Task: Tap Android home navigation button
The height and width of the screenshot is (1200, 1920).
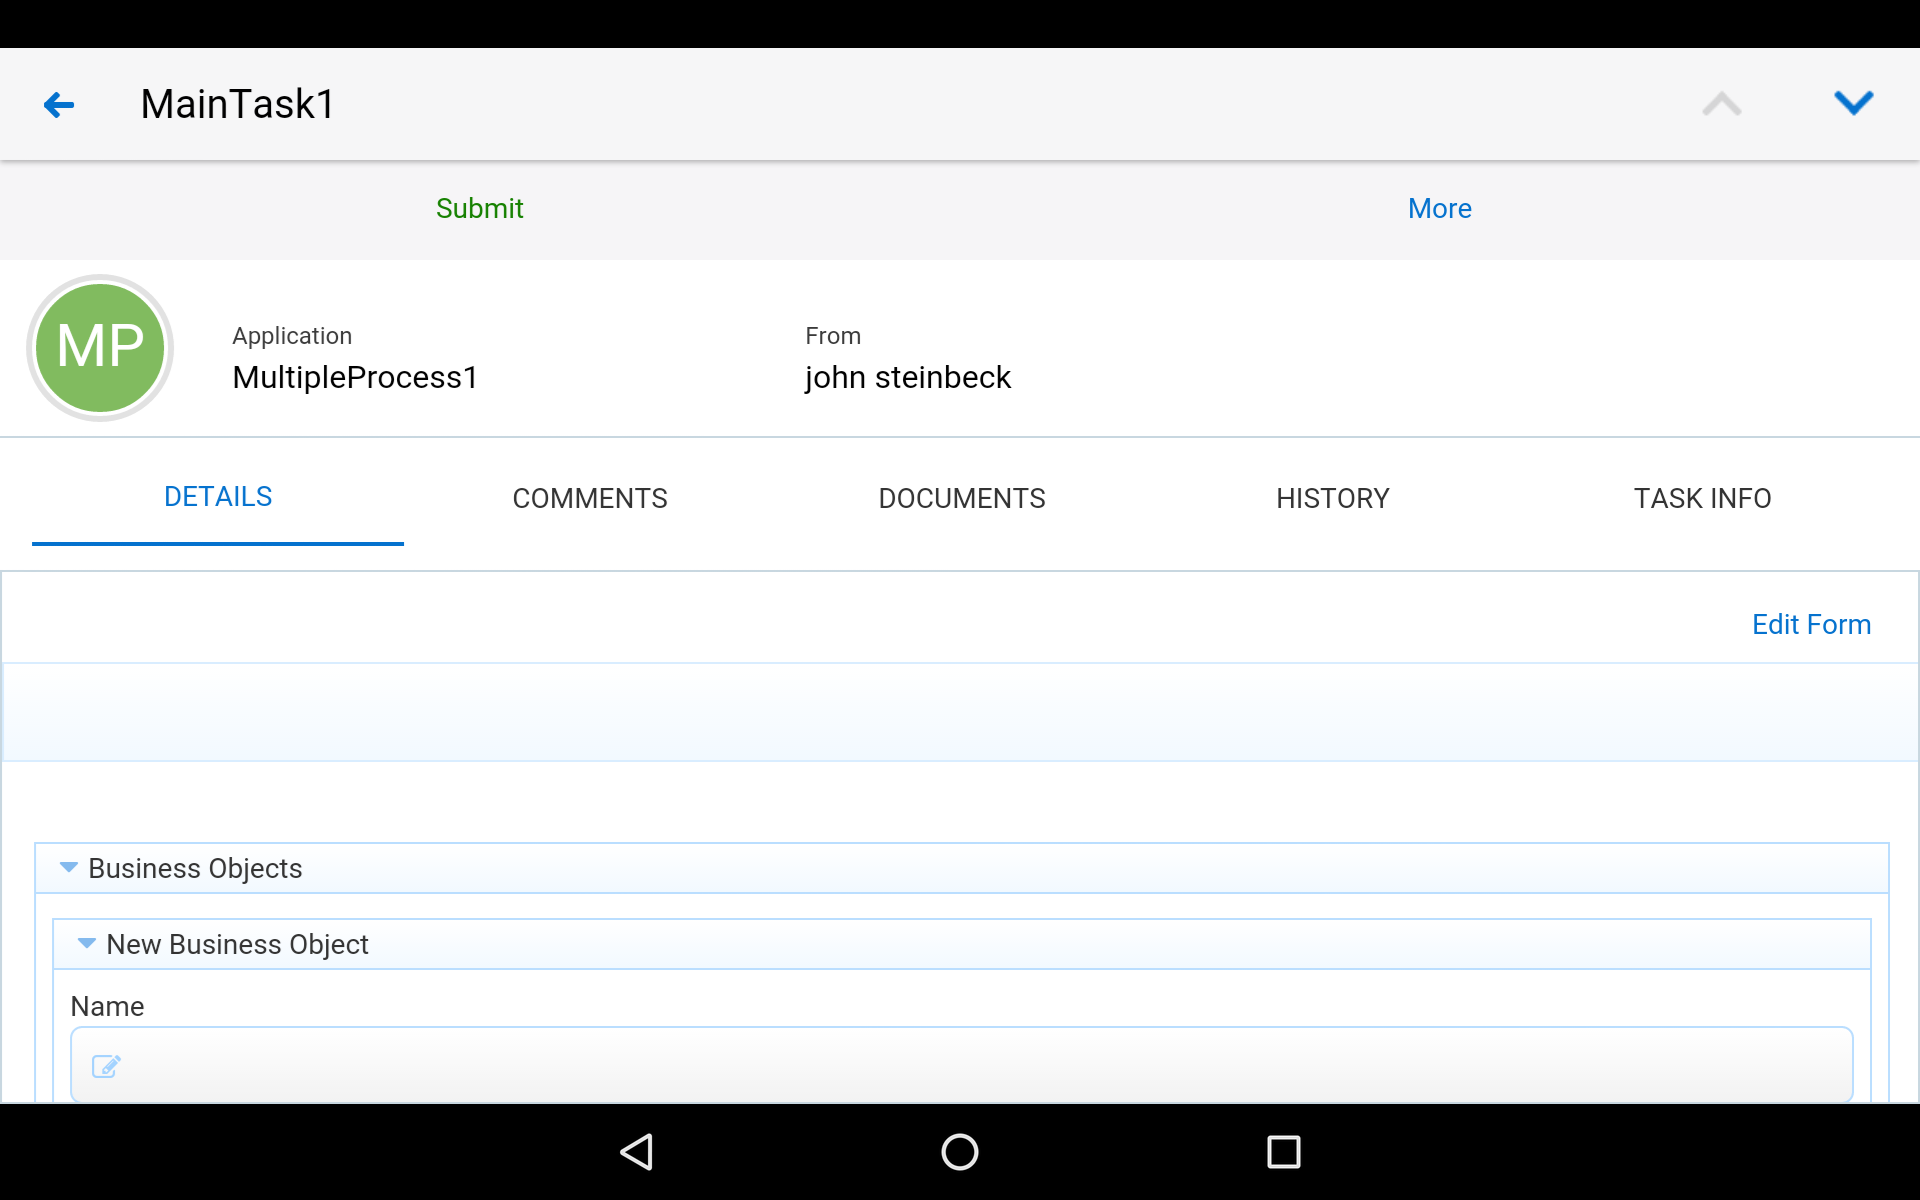Action: 960,1152
